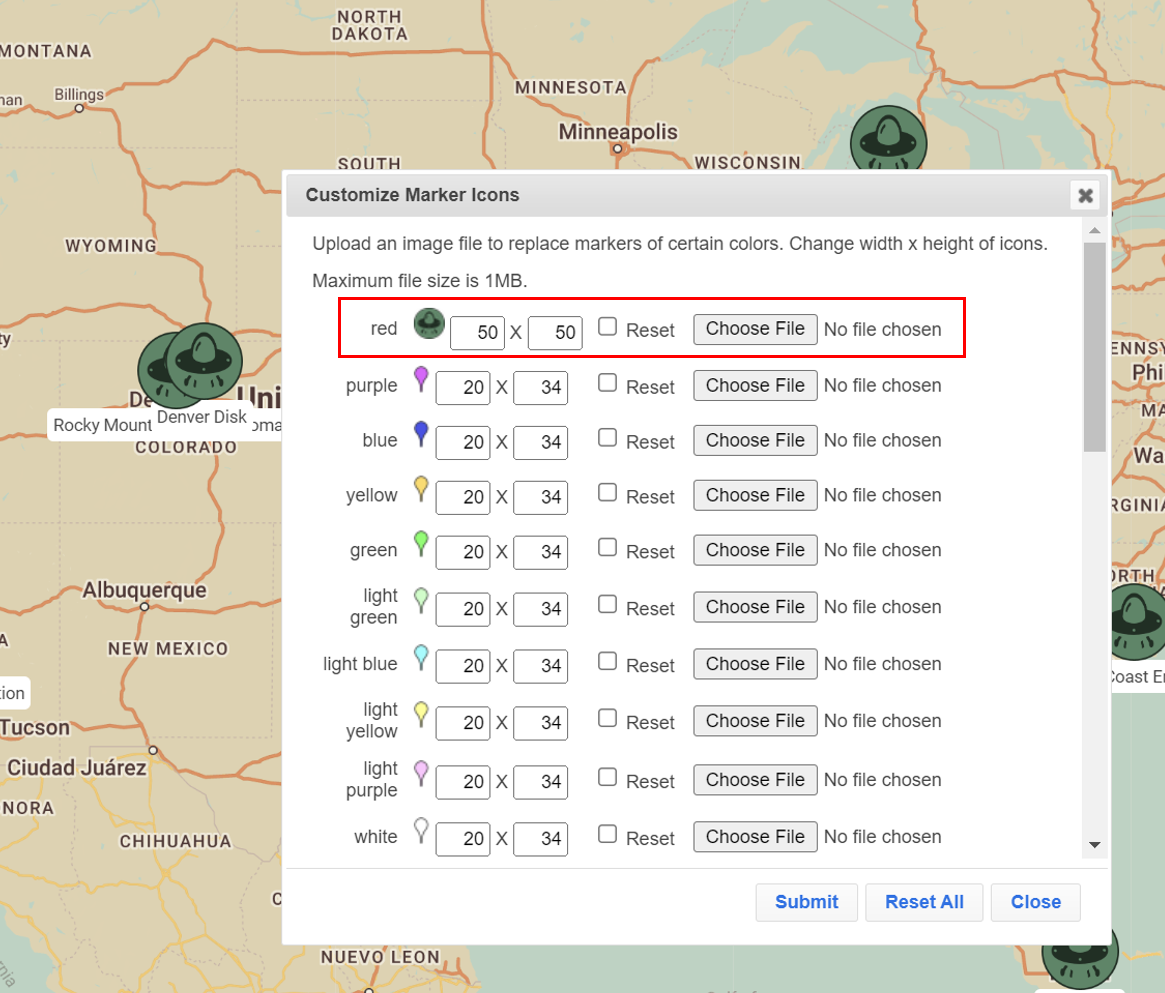This screenshot has width=1165, height=993.
Task: Check the Reset box for blue markers
Action: click(x=607, y=437)
